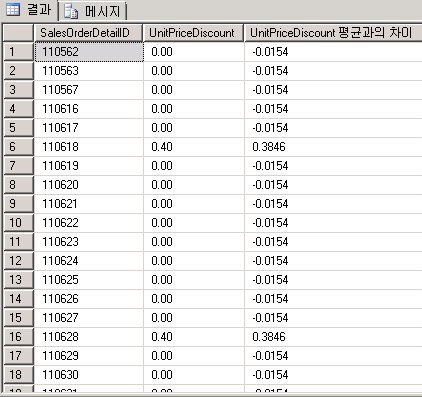The width and height of the screenshot is (422, 397).
Task: Open the 메시지 tab
Action: [x=93, y=11]
